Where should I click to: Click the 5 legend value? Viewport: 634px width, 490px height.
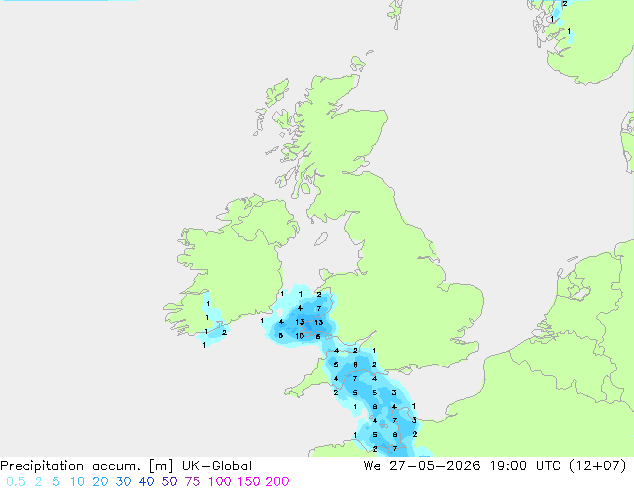[x=56, y=482]
